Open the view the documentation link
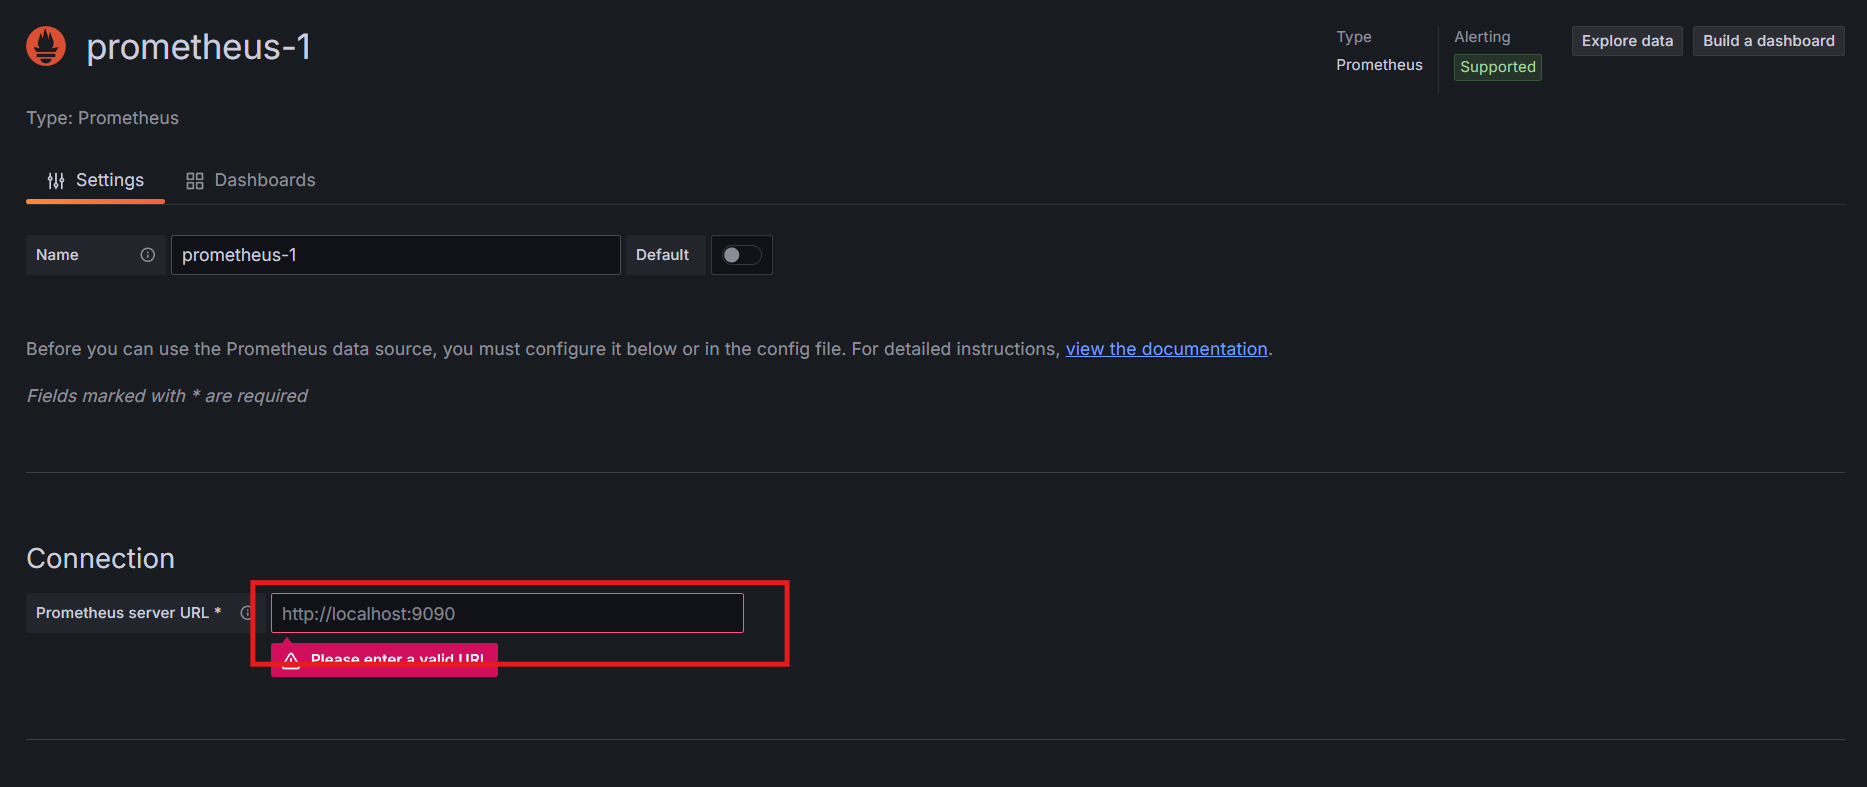1867x787 pixels. click(x=1166, y=349)
